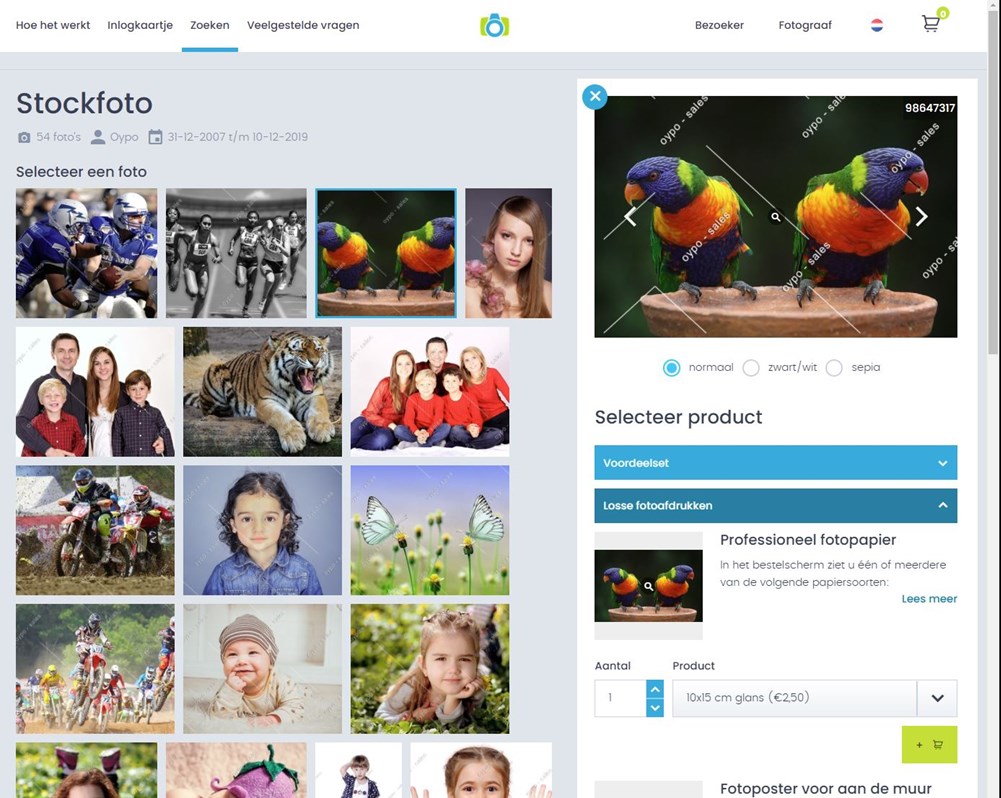Zoom parrot preview with magnifier icon
1001x798 pixels.
(776, 217)
